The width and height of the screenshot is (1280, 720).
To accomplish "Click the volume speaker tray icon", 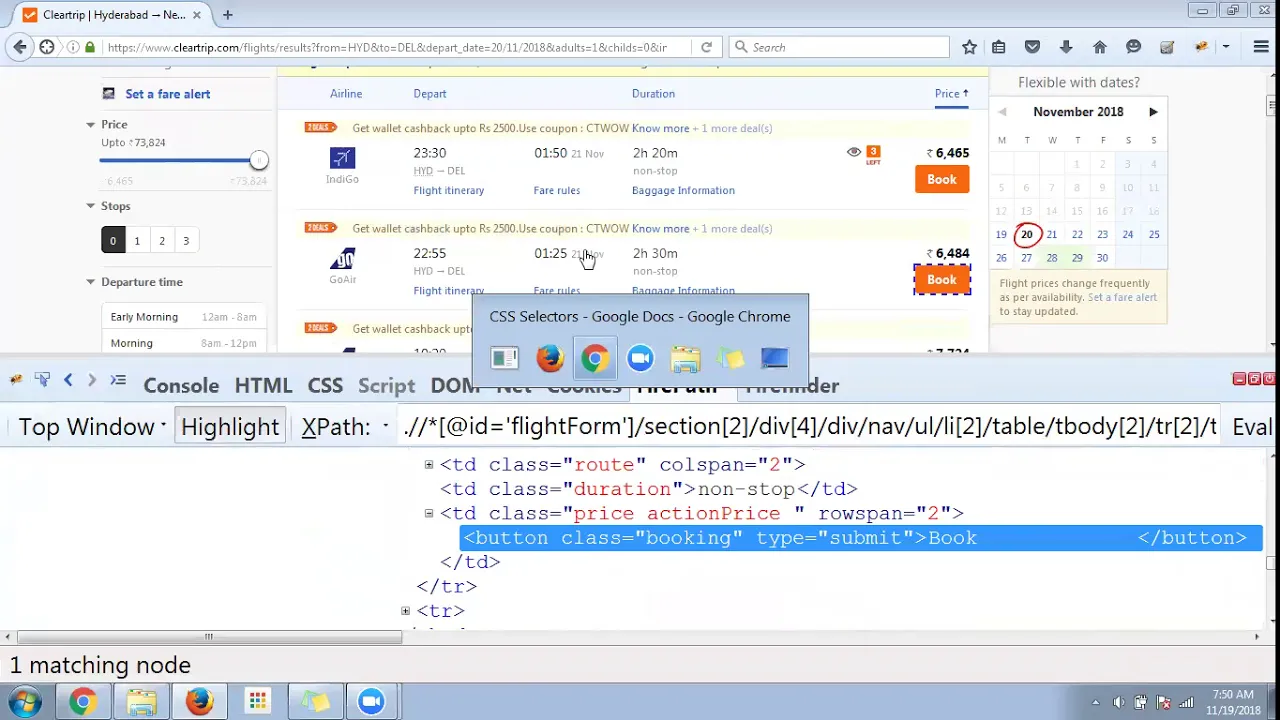I will (x=1118, y=702).
